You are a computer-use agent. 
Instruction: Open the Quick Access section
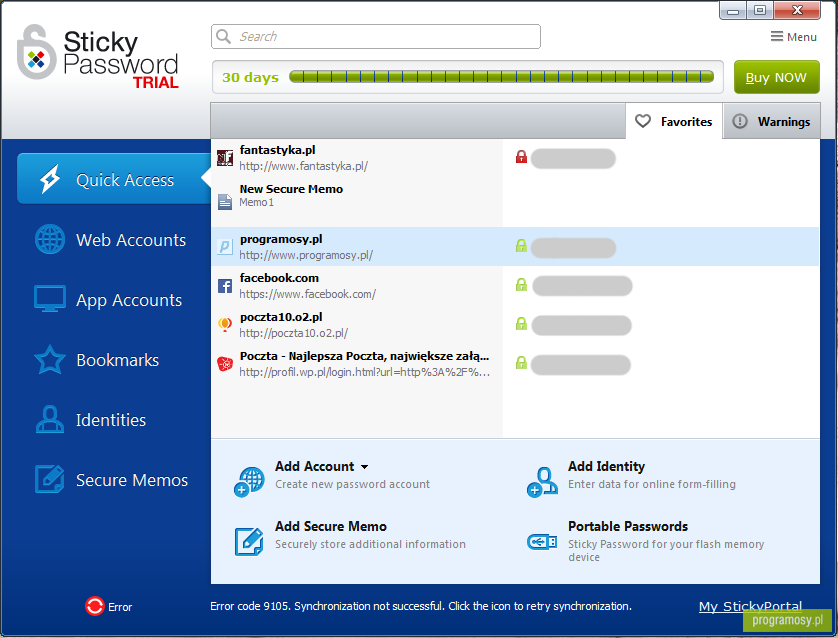(x=114, y=179)
